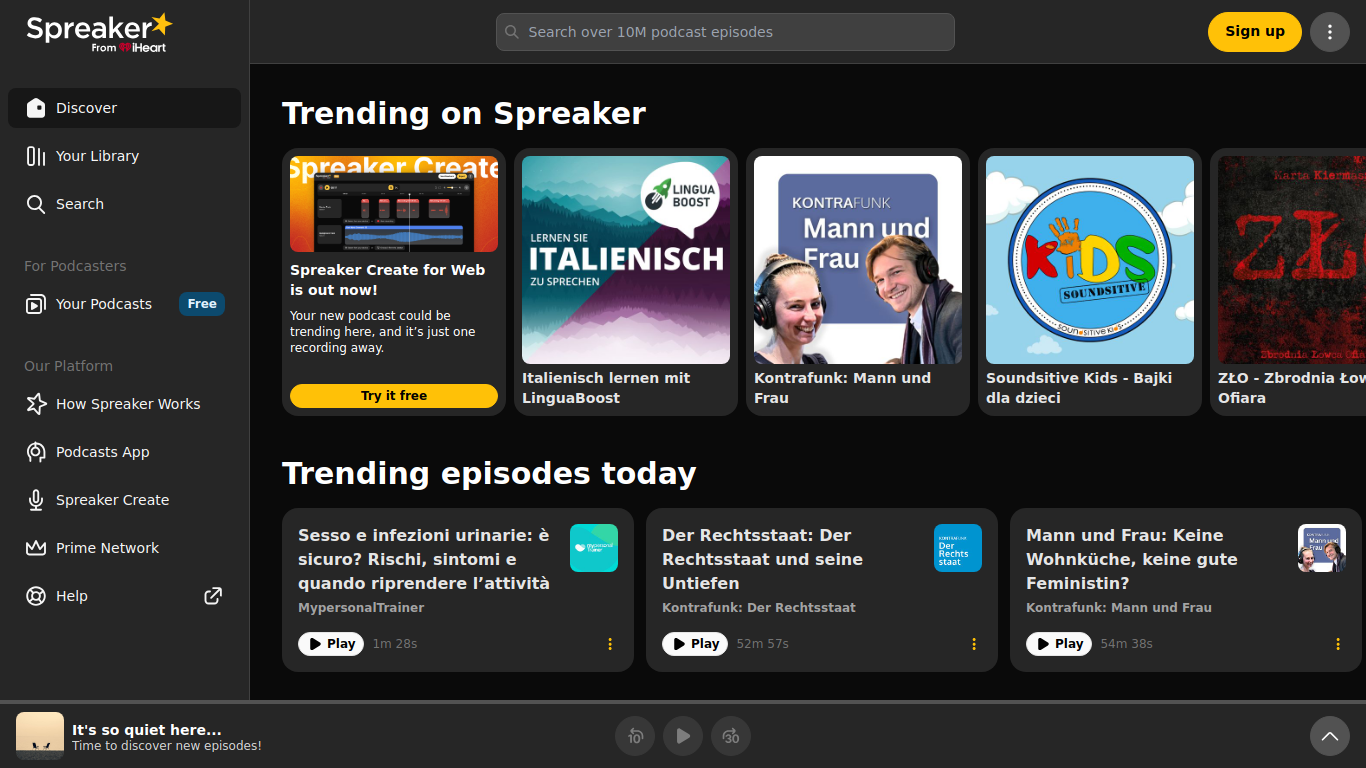Open the ZŁO Zbrodnia podcast cover
The width and height of the screenshot is (1366, 768).
tap(1292, 260)
